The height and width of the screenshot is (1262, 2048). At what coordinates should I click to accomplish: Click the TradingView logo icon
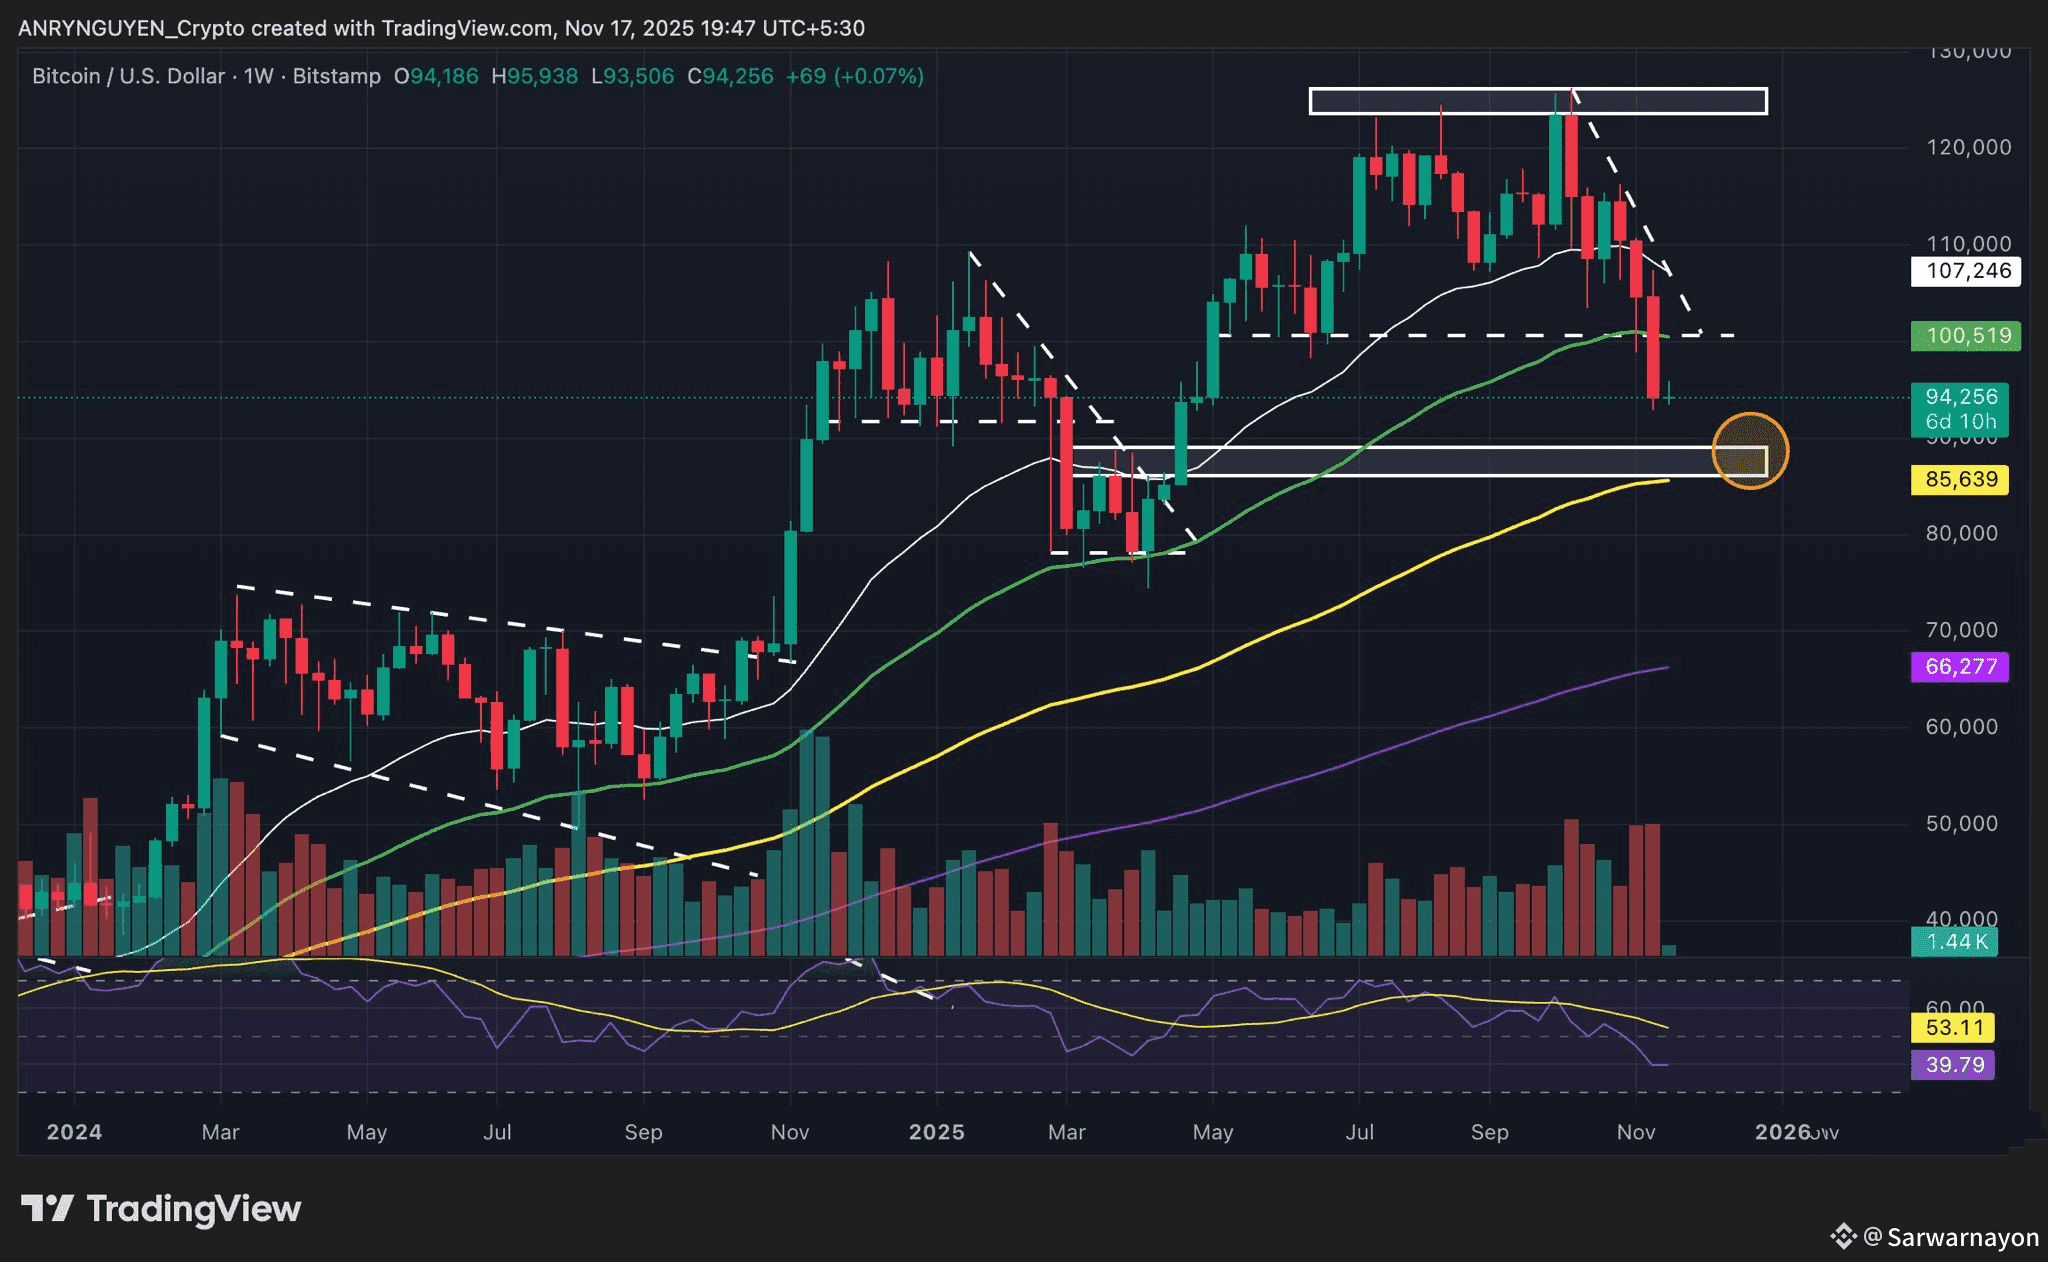(x=47, y=1208)
